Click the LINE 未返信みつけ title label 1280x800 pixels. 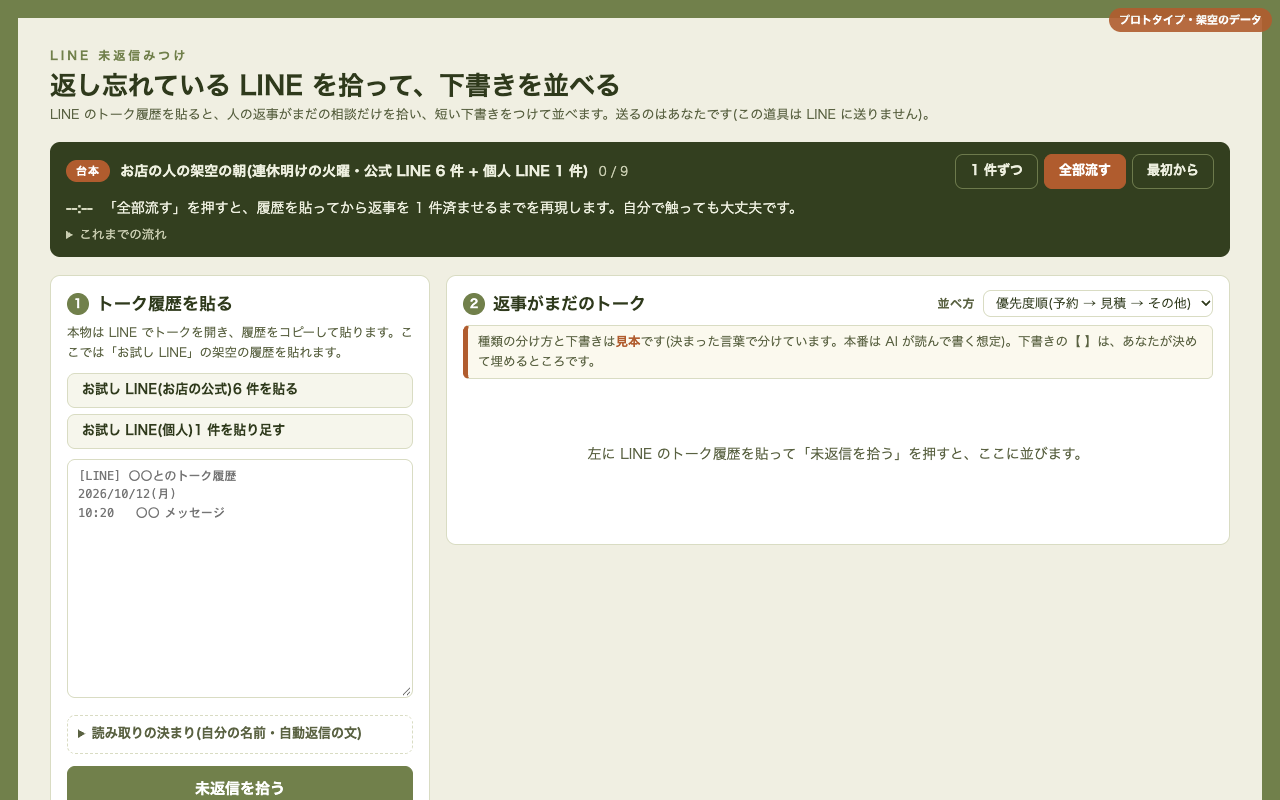coord(118,56)
